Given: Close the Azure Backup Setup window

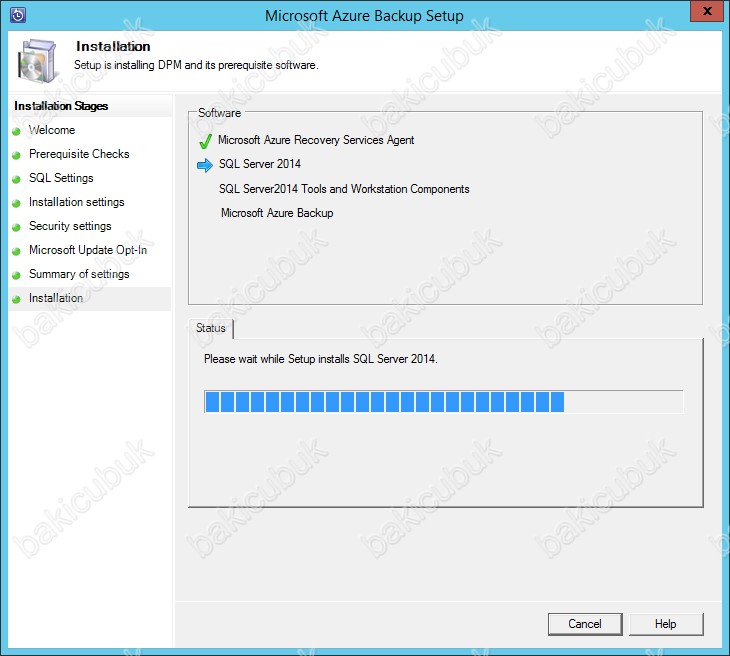Looking at the screenshot, I should (x=707, y=11).
